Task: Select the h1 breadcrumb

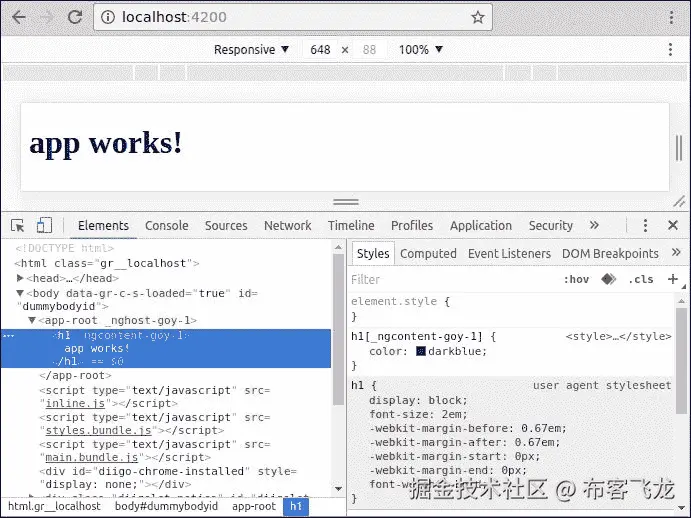Action: [x=296, y=506]
